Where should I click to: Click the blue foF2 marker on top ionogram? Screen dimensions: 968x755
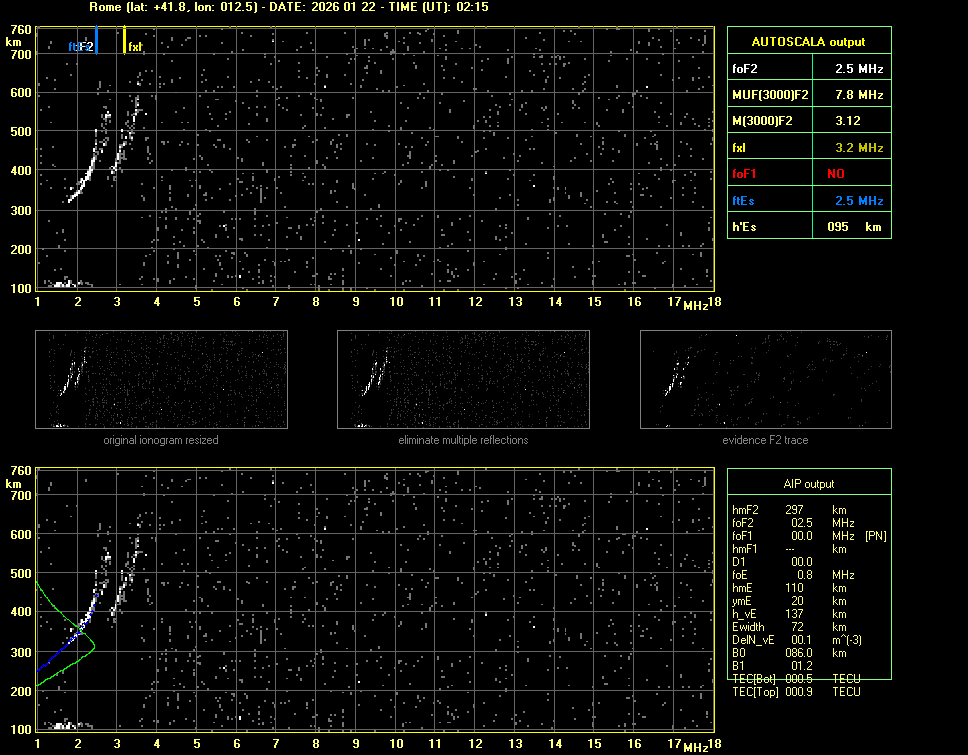[x=96, y=42]
